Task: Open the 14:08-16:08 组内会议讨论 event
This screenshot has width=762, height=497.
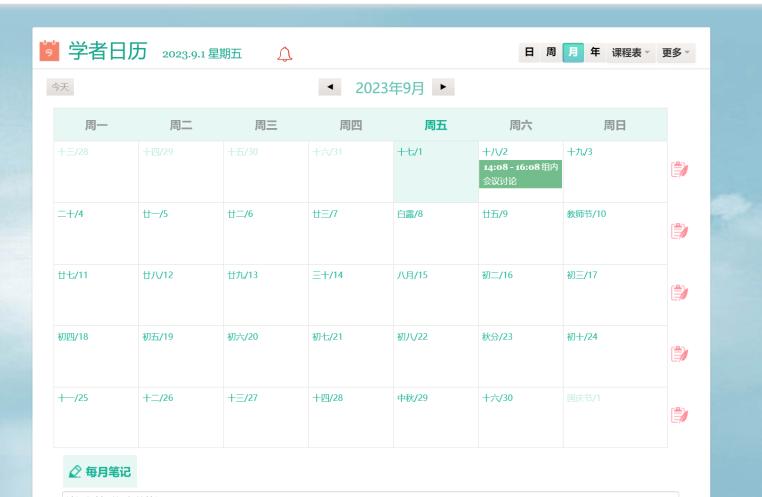Action: click(x=520, y=173)
